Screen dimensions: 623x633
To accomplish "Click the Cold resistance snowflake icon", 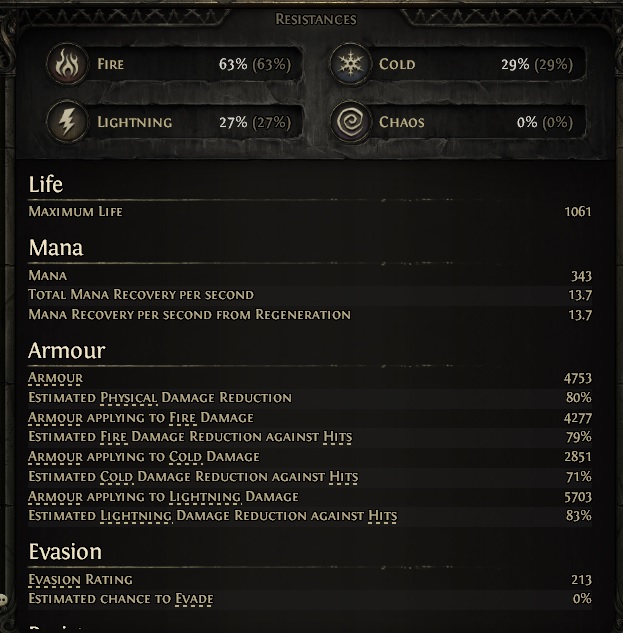I will [x=350, y=64].
